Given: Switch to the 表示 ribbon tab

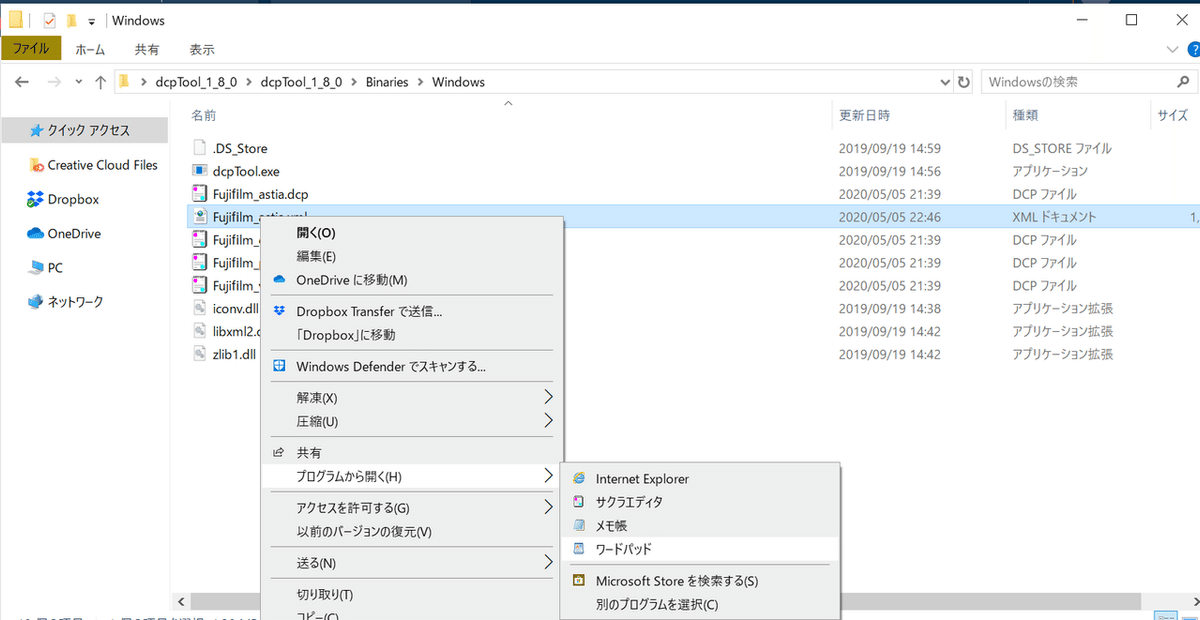Looking at the screenshot, I should click(x=202, y=49).
